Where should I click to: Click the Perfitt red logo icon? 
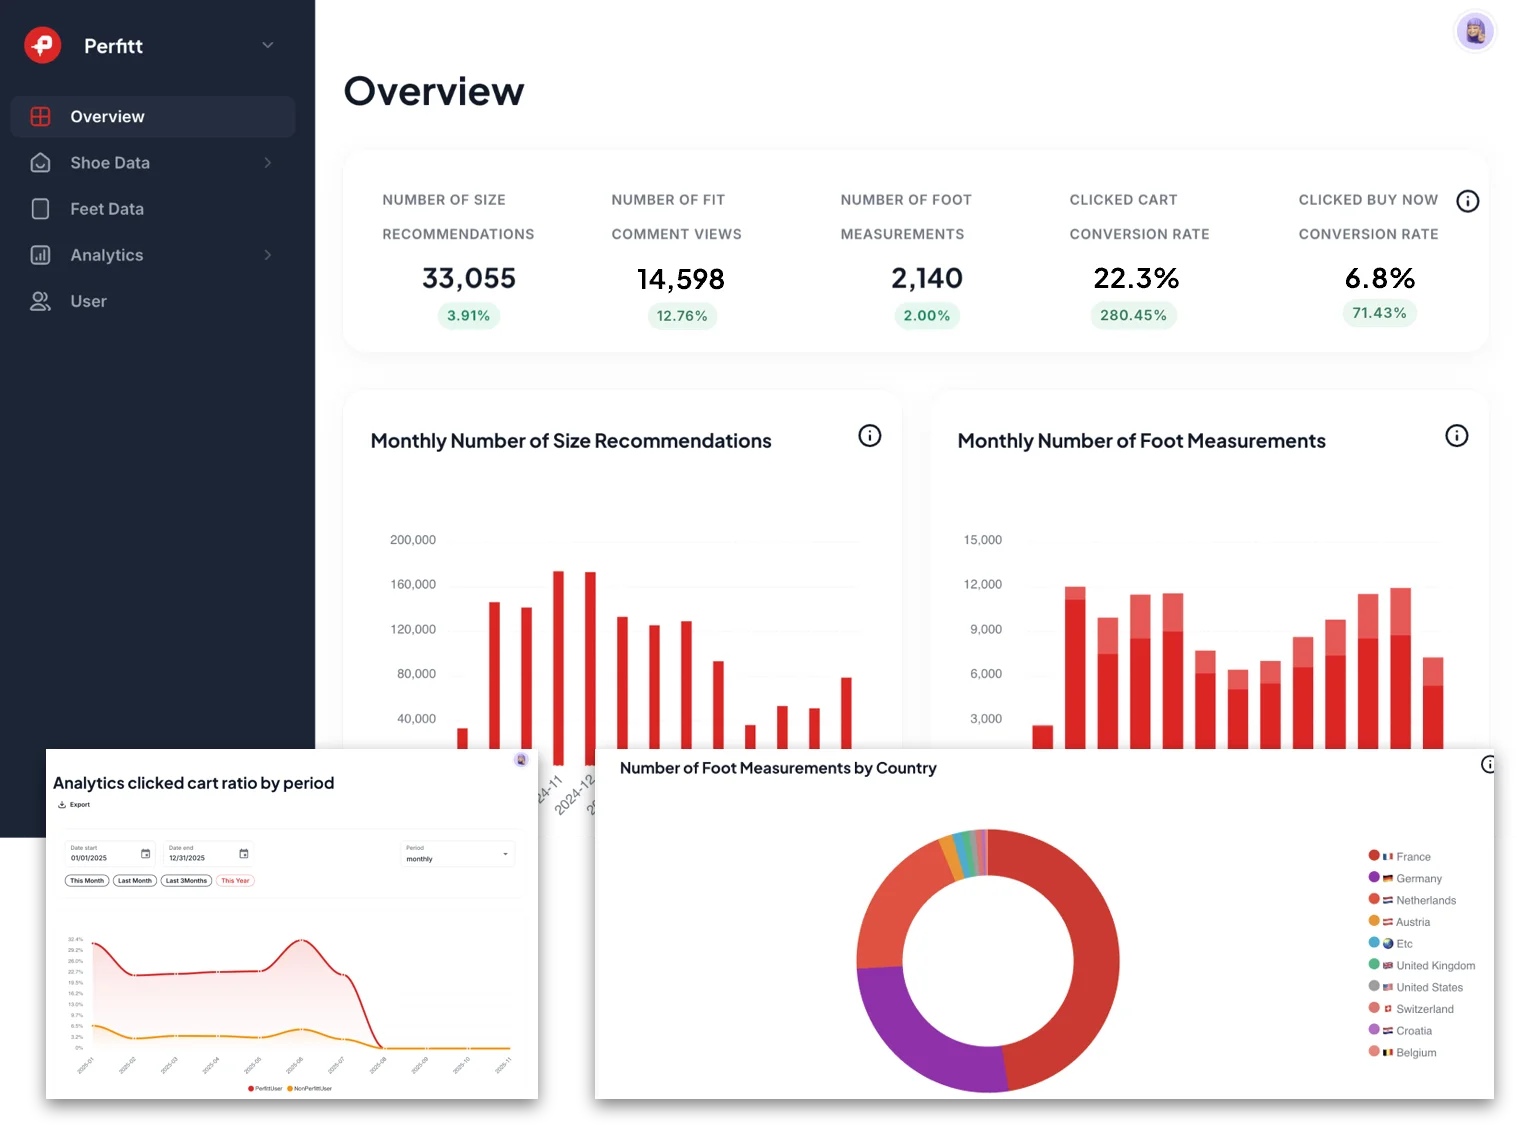42,45
